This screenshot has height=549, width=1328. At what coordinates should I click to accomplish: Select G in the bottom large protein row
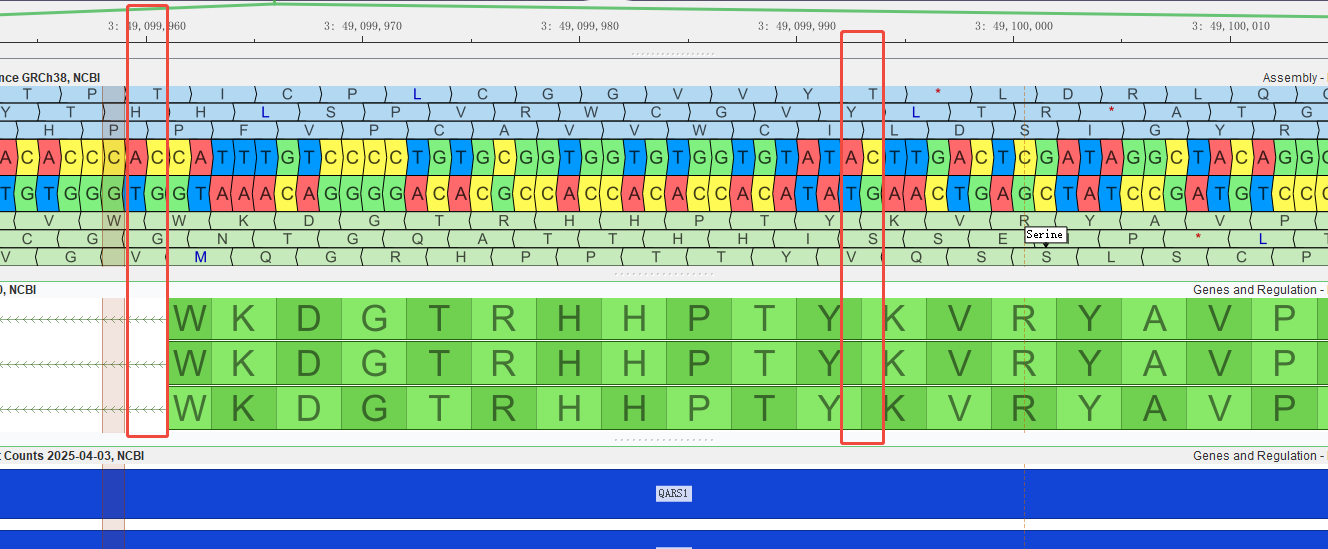(374, 408)
